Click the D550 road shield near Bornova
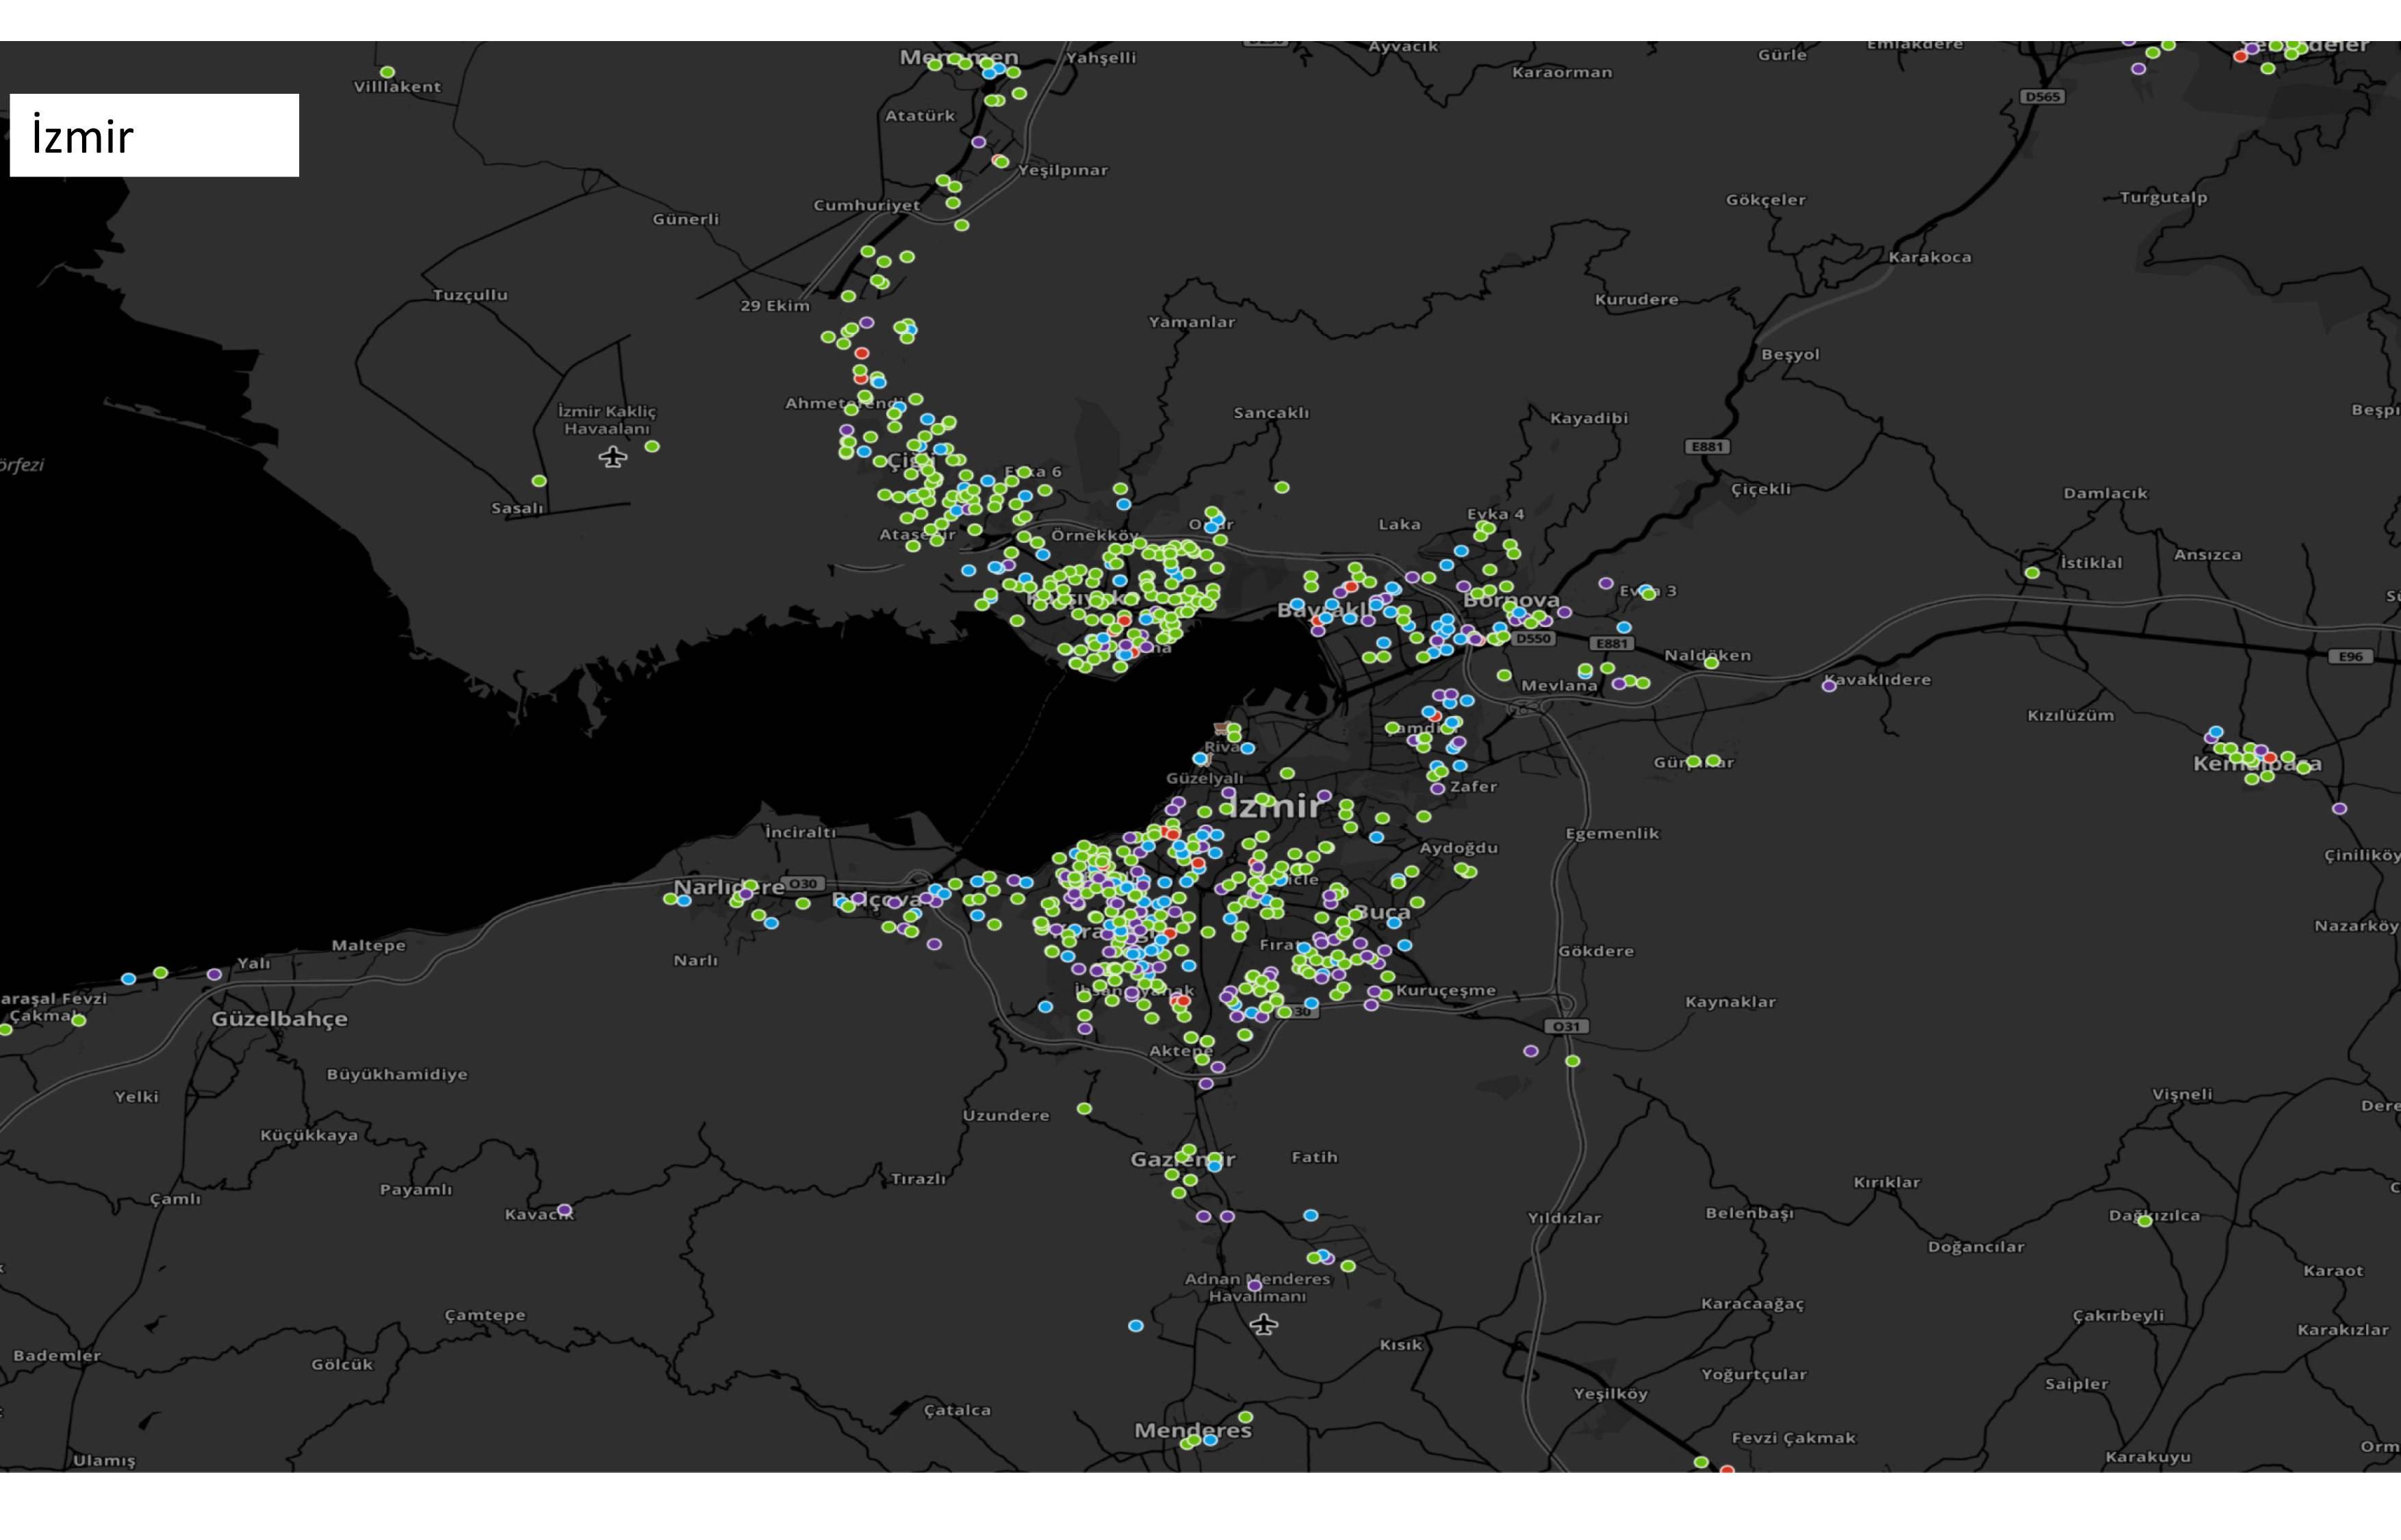 click(x=1533, y=638)
